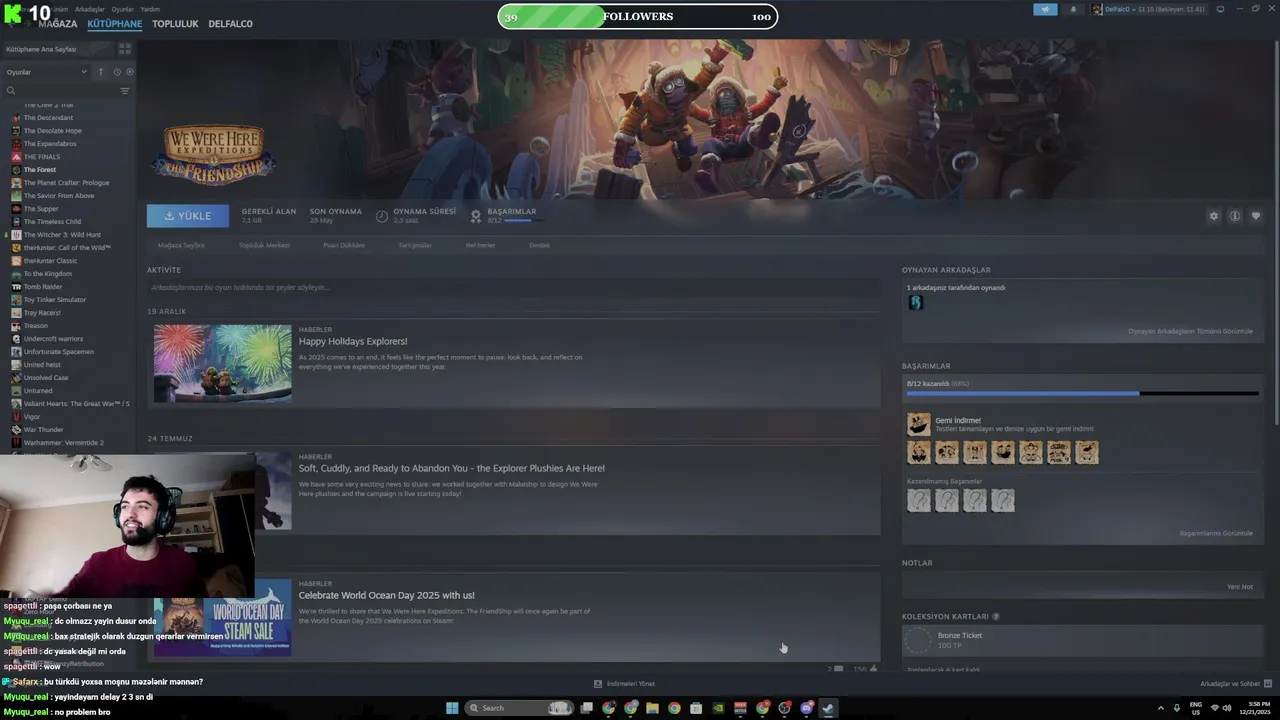Open İndirmeleri Yönet downloads manager
The image size is (1280, 720).
tap(625, 684)
